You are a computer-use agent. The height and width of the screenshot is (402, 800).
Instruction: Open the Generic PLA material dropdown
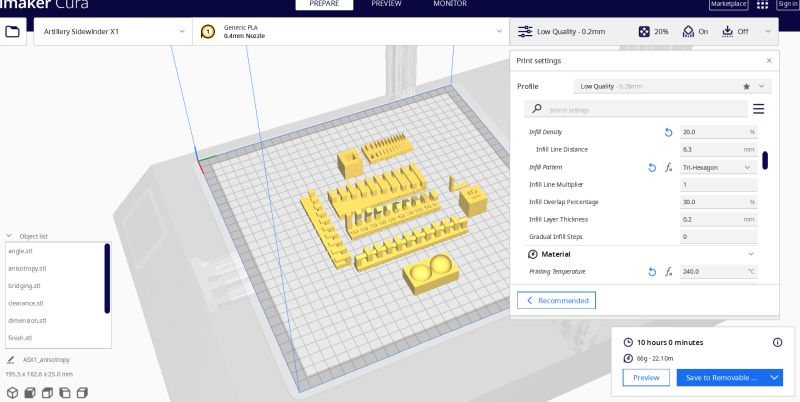click(x=351, y=32)
